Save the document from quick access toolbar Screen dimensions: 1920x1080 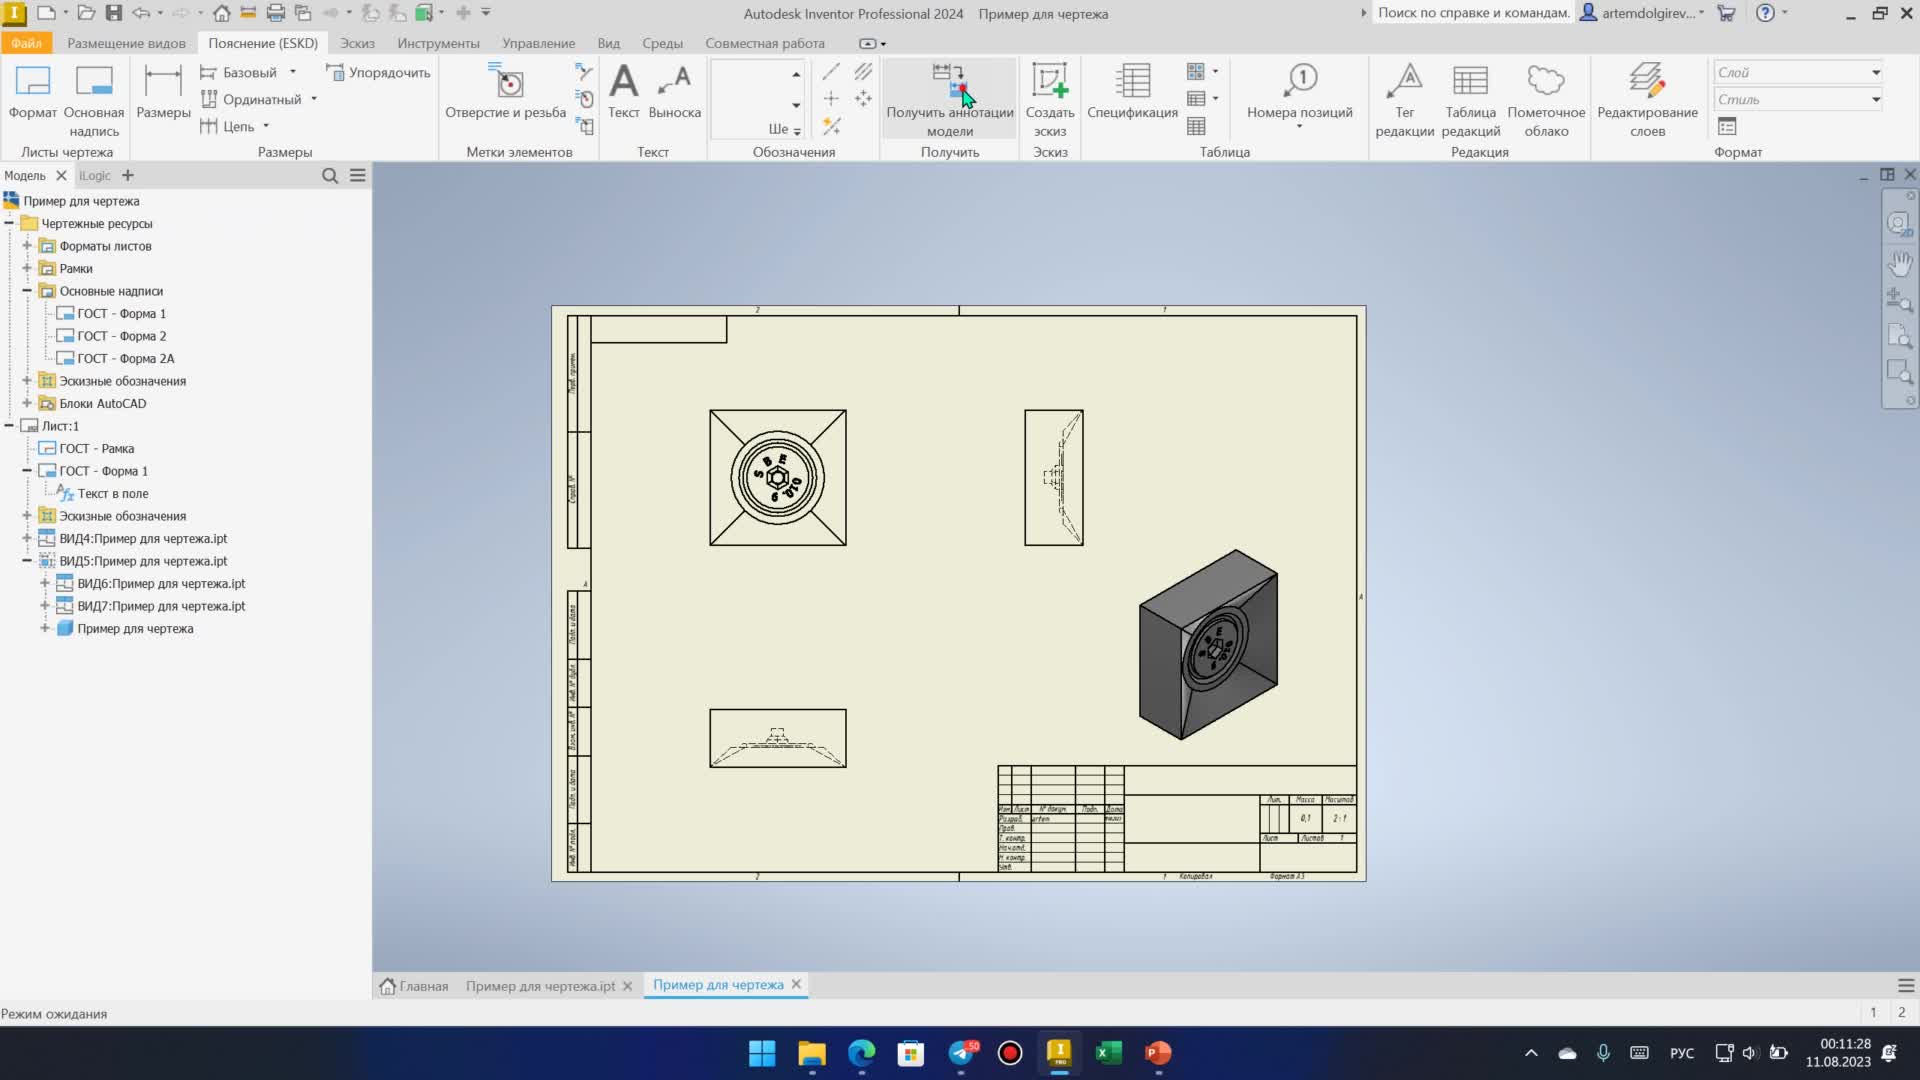pos(114,13)
